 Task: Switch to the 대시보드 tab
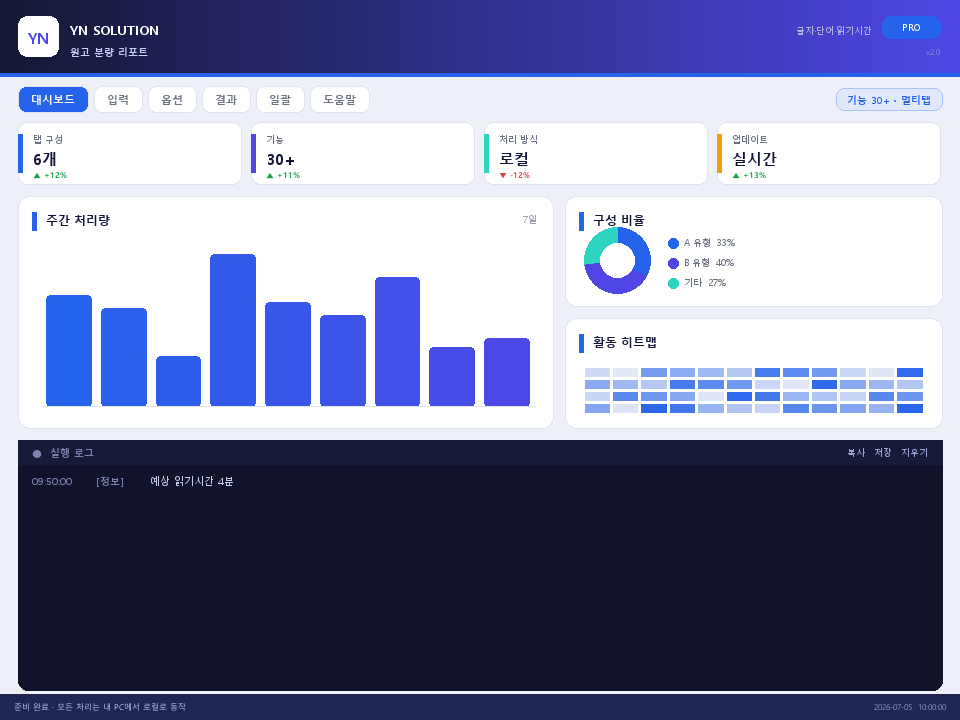tap(53, 99)
